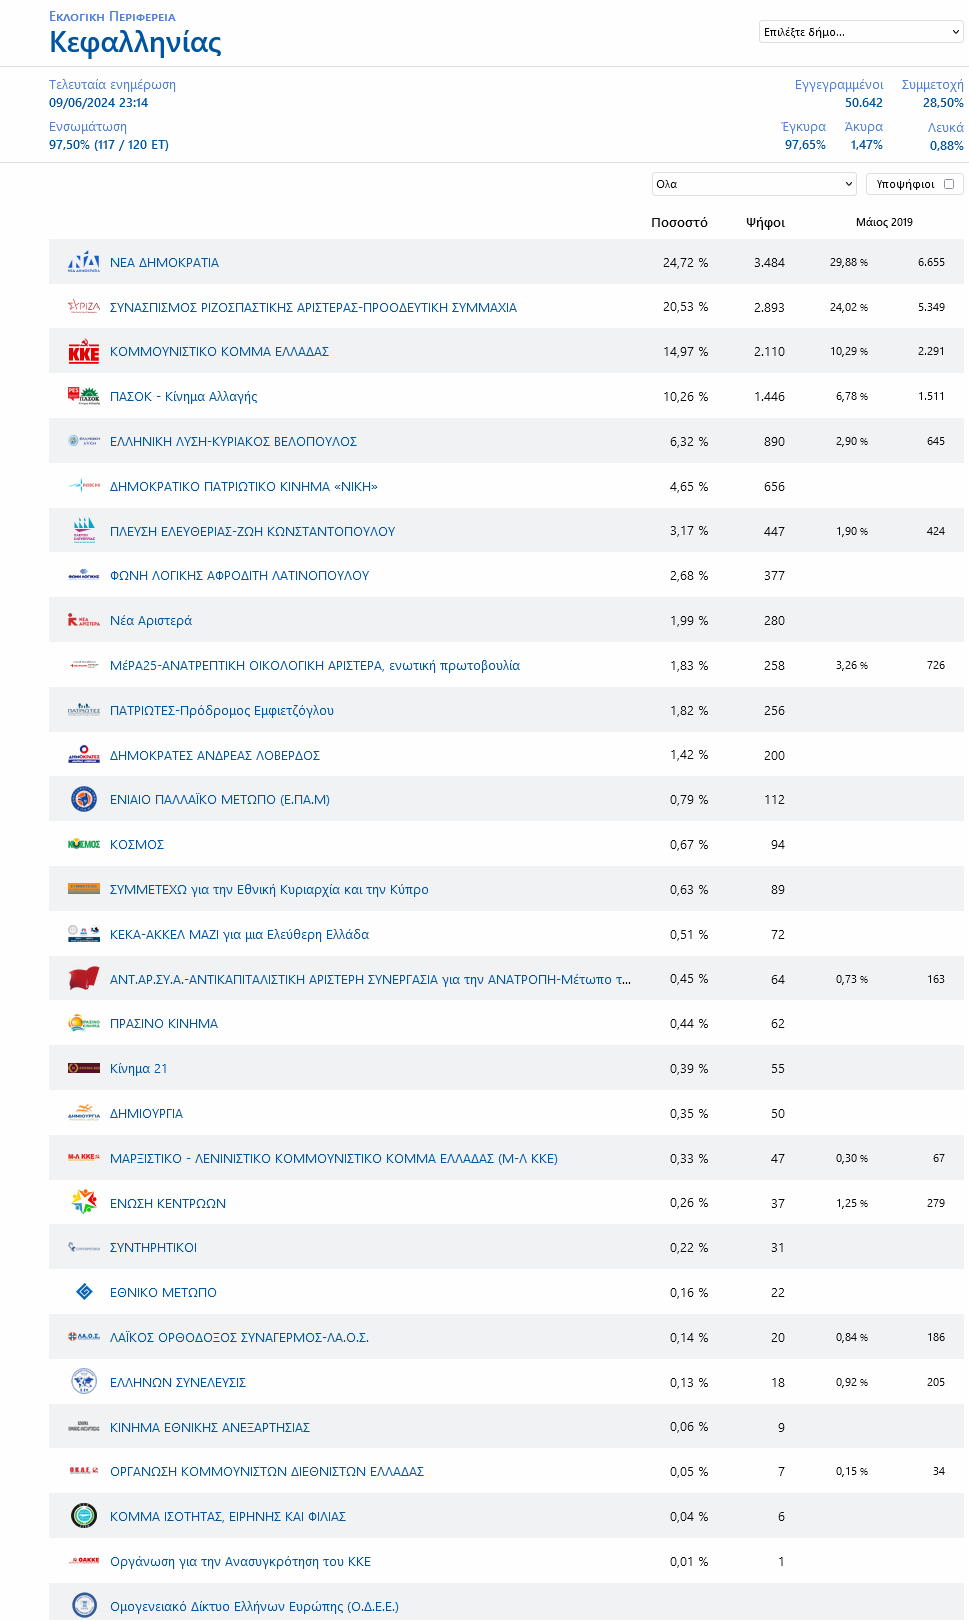Click the Ψήφοι column header

tap(765, 222)
